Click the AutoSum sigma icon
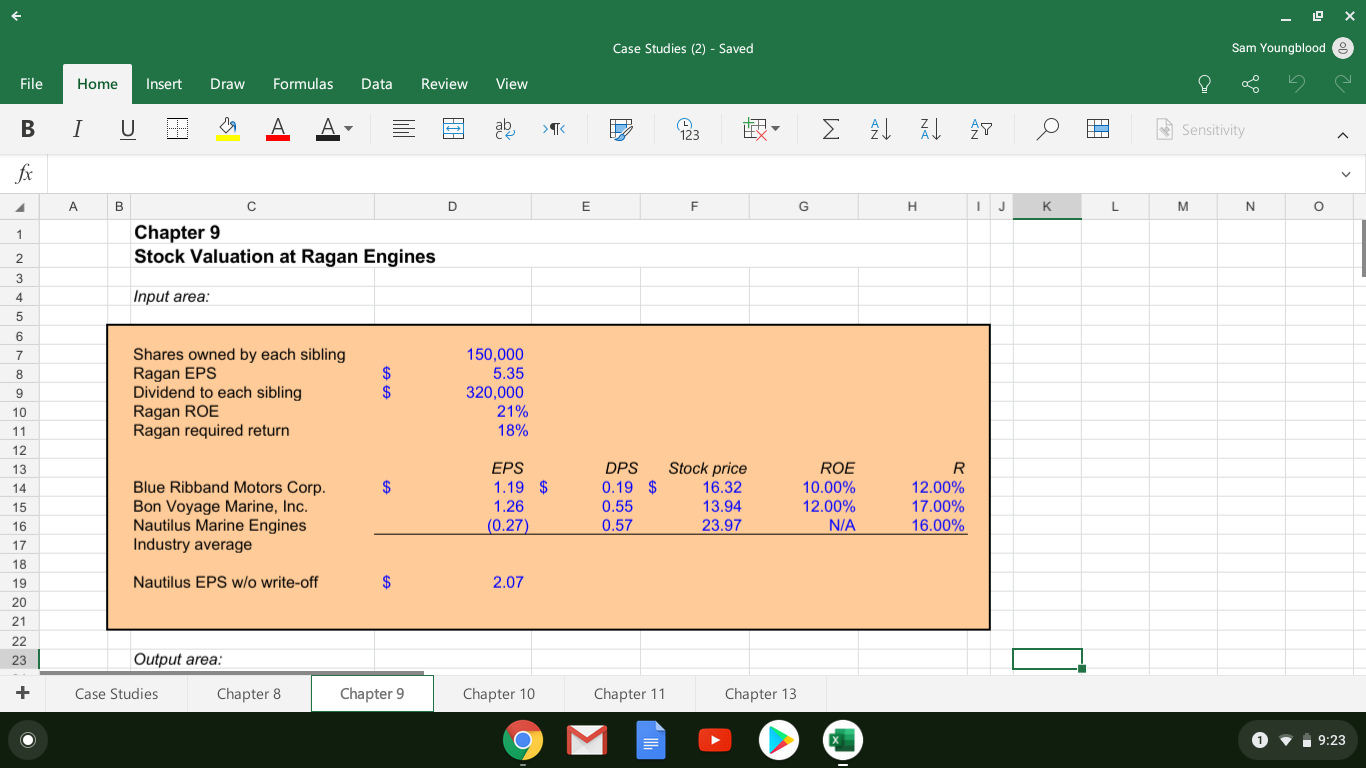Screen dimensions: 1366x768 pyautogui.click(x=830, y=130)
